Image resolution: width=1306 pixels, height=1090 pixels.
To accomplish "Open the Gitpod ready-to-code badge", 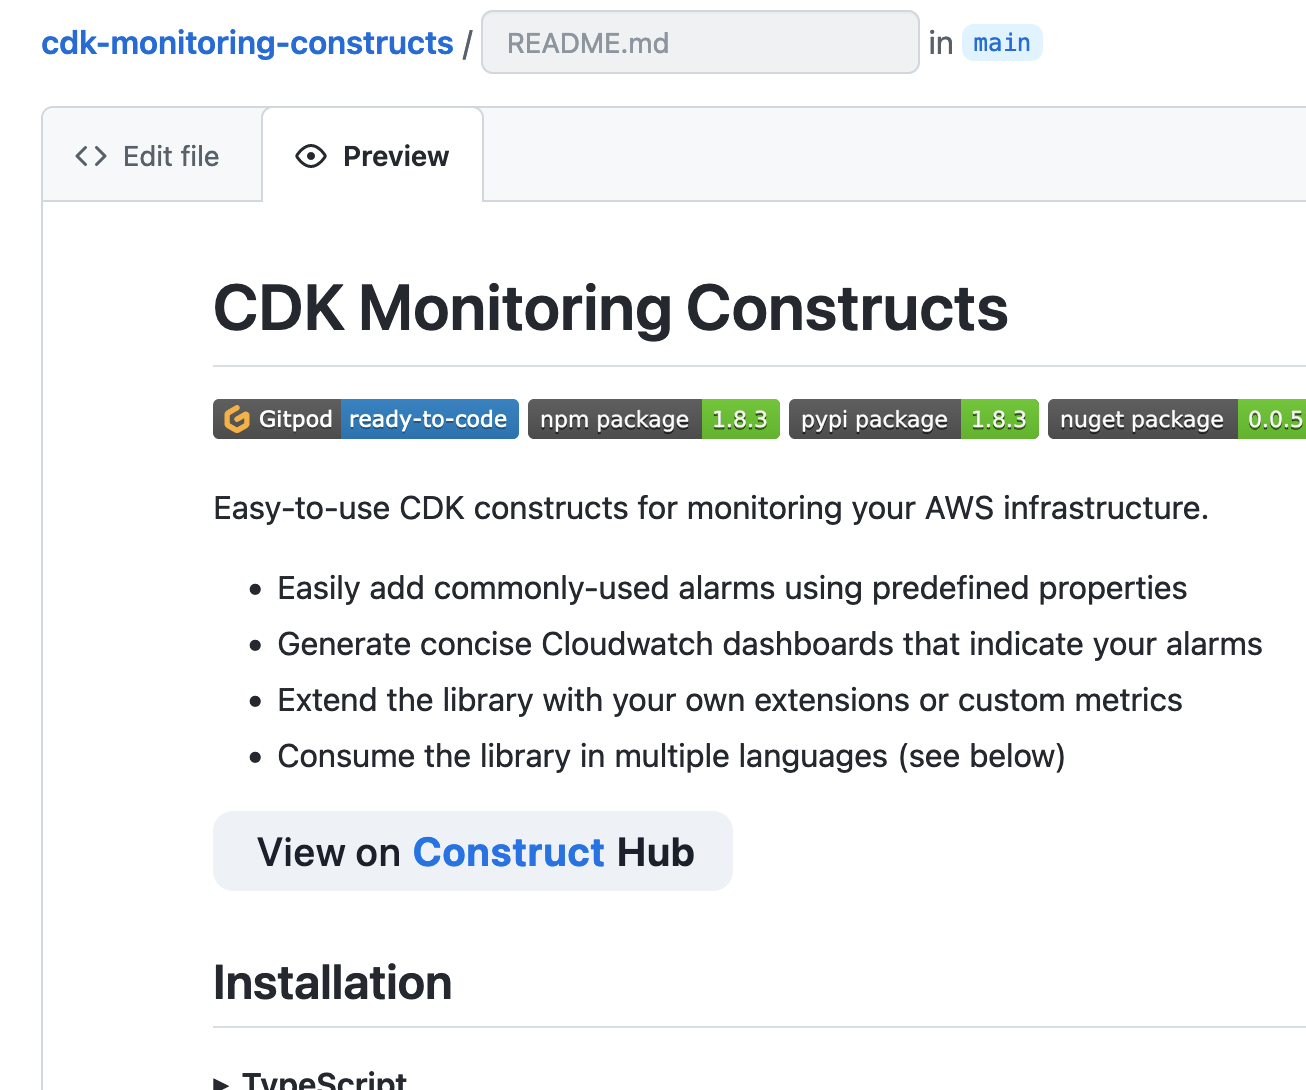I will (366, 419).
